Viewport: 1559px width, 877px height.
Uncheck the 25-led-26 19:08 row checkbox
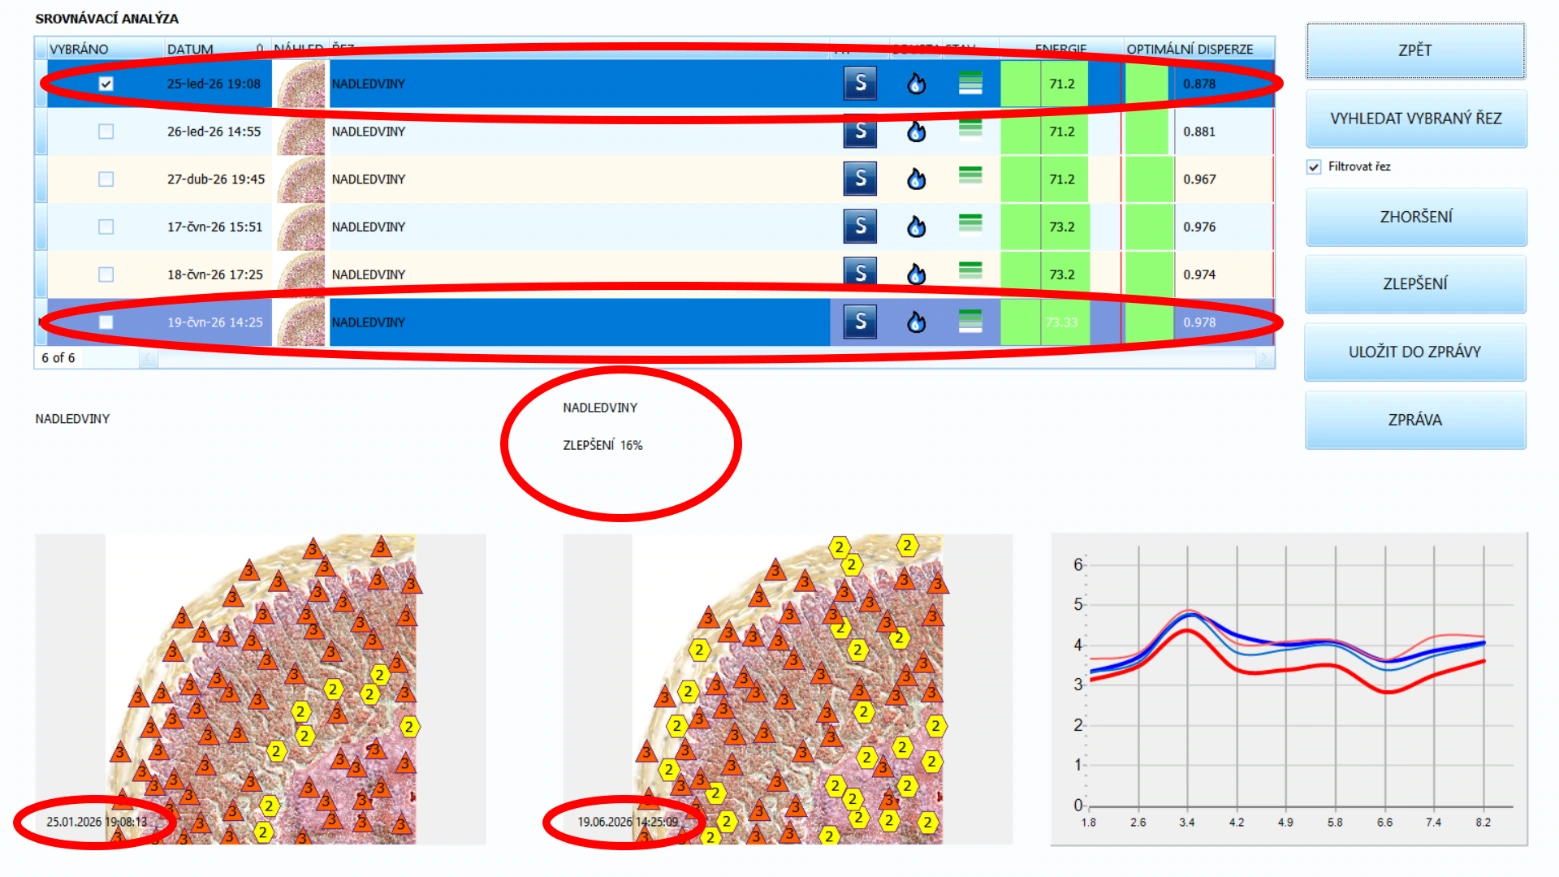coord(106,84)
